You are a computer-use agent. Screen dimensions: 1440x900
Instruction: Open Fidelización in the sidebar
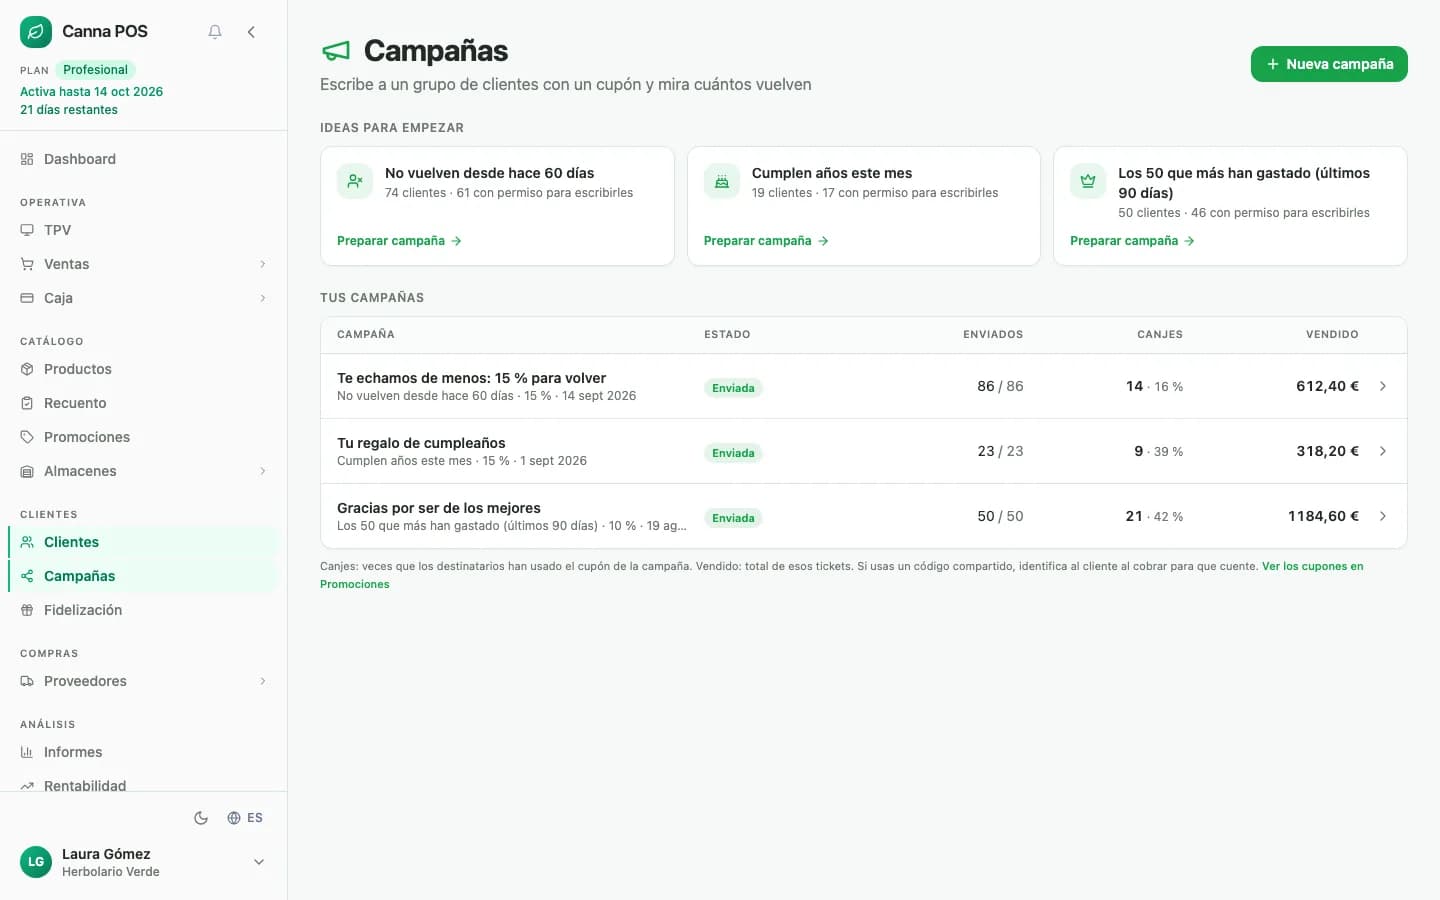click(x=143, y=610)
